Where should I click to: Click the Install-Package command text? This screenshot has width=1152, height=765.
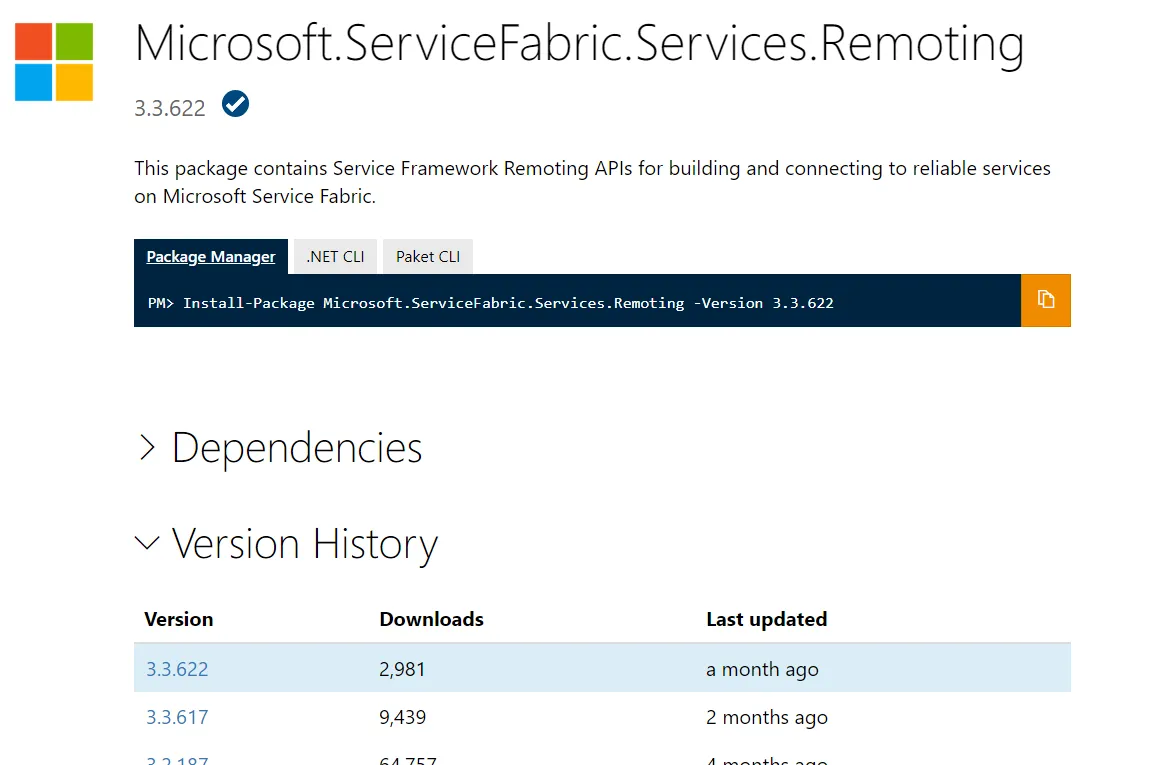point(508,302)
